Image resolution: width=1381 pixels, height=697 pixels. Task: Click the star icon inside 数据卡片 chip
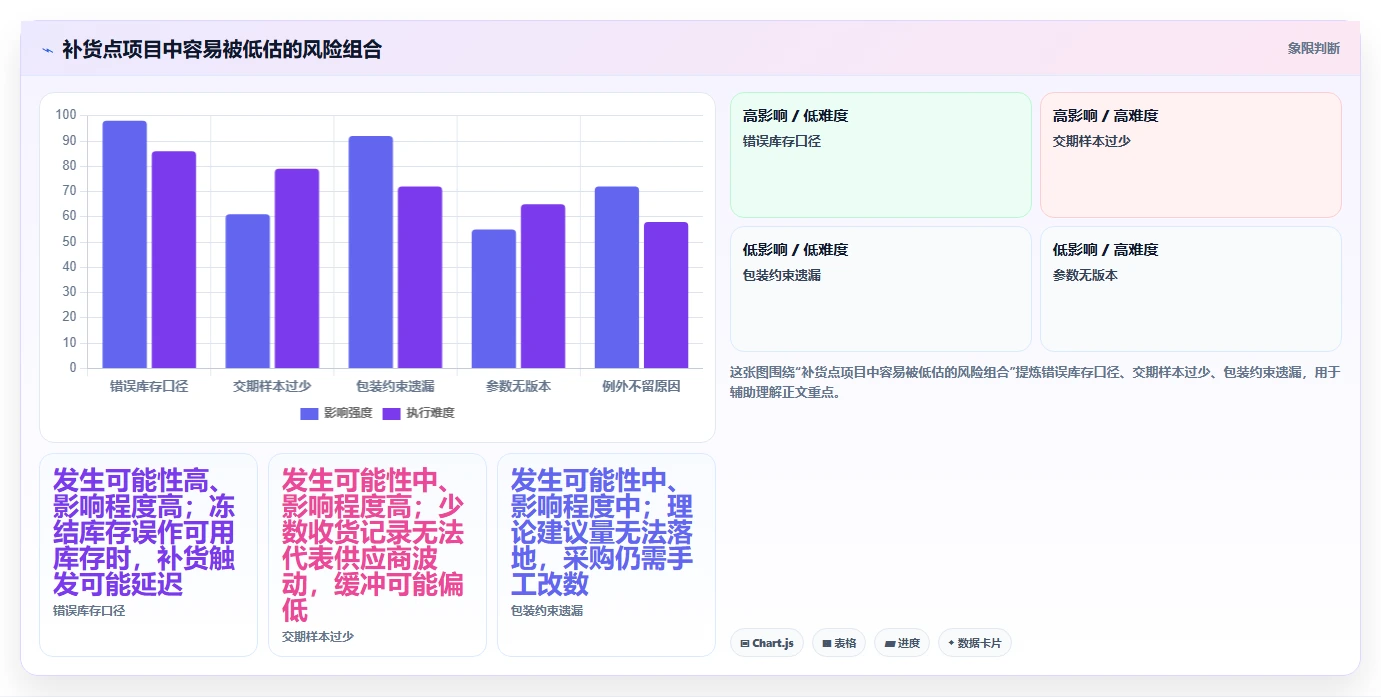951,643
